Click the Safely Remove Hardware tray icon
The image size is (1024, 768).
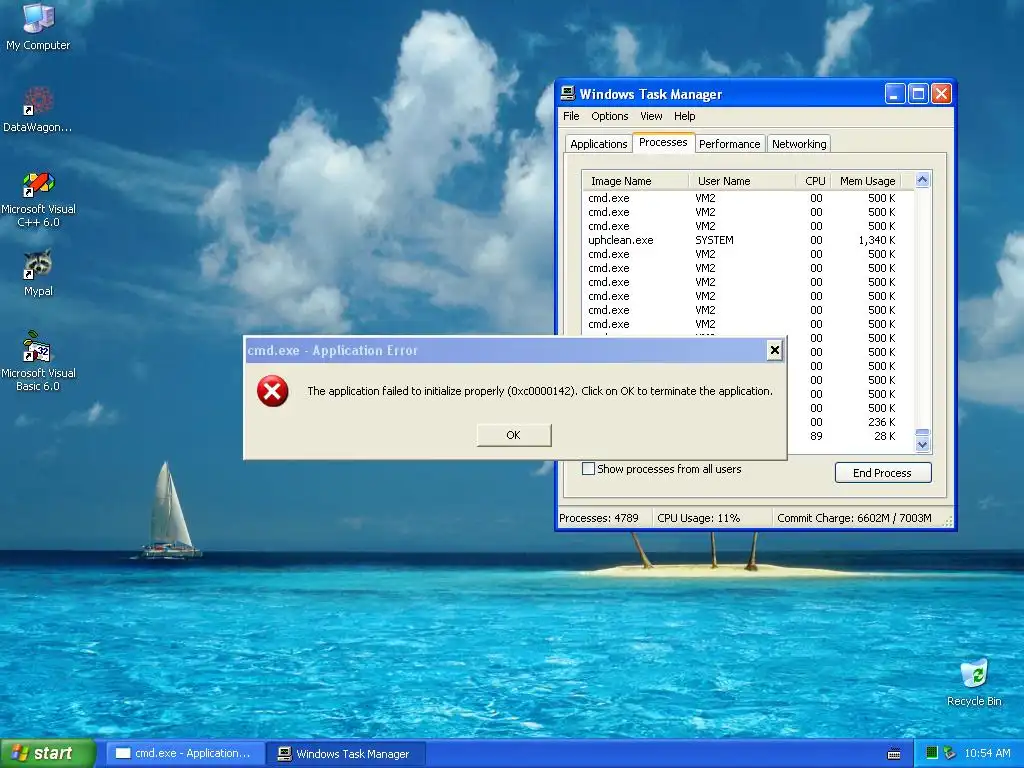(x=949, y=753)
